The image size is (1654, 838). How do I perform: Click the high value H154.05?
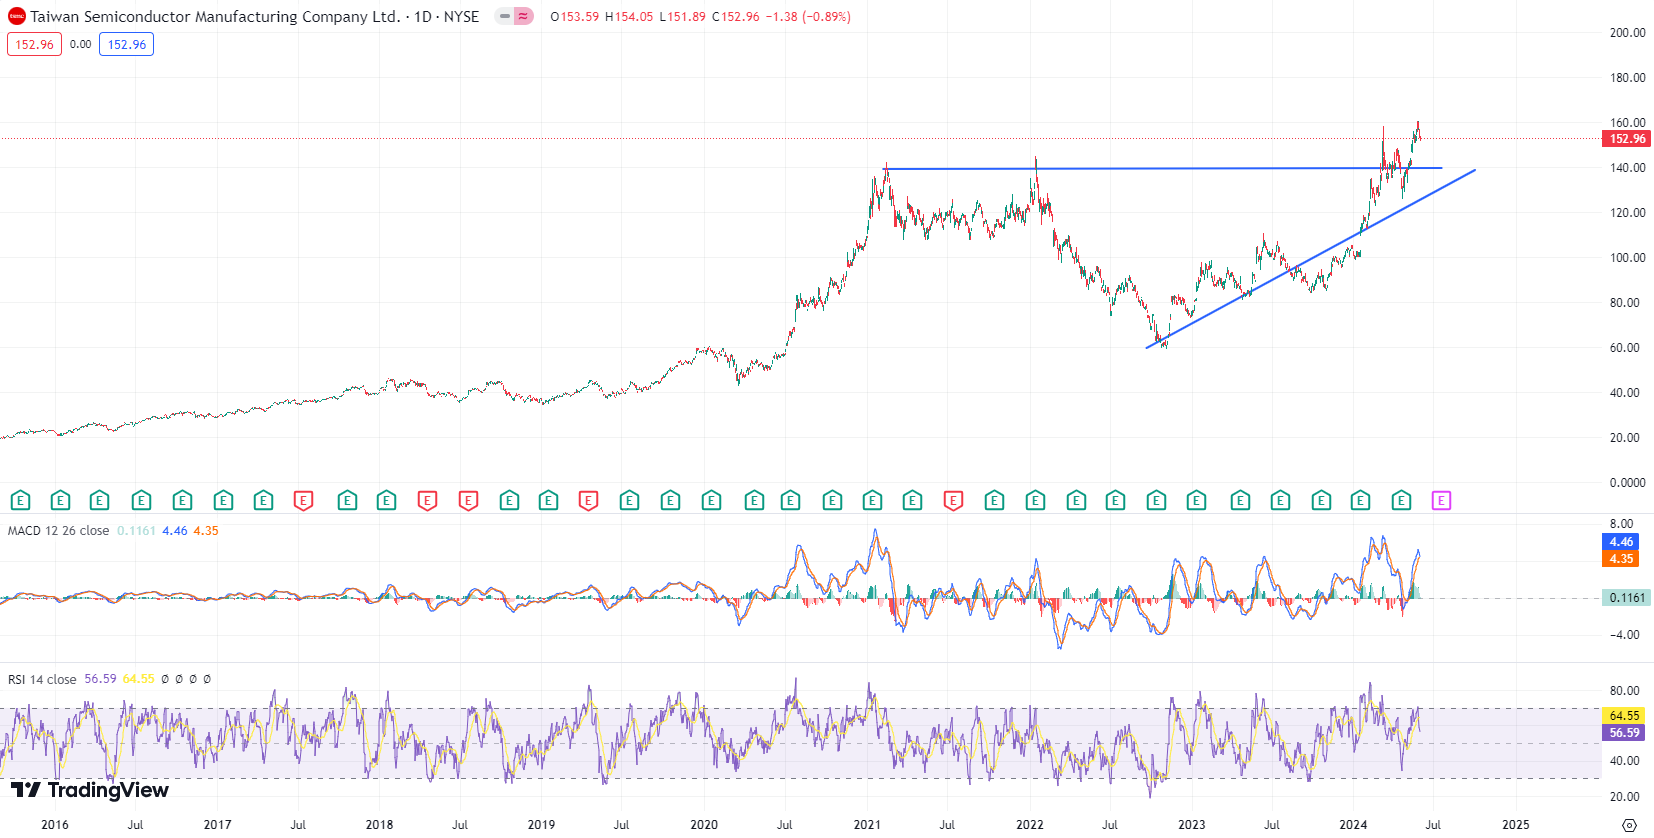point(629,16)
